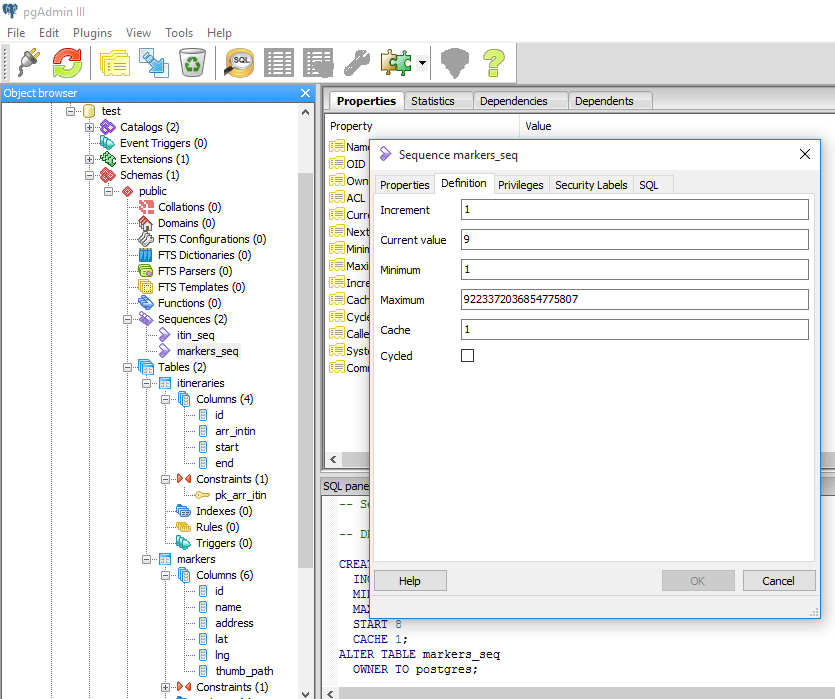Click the properties pane scroll left arrow

pyautogui.click(x=334, y=459)
